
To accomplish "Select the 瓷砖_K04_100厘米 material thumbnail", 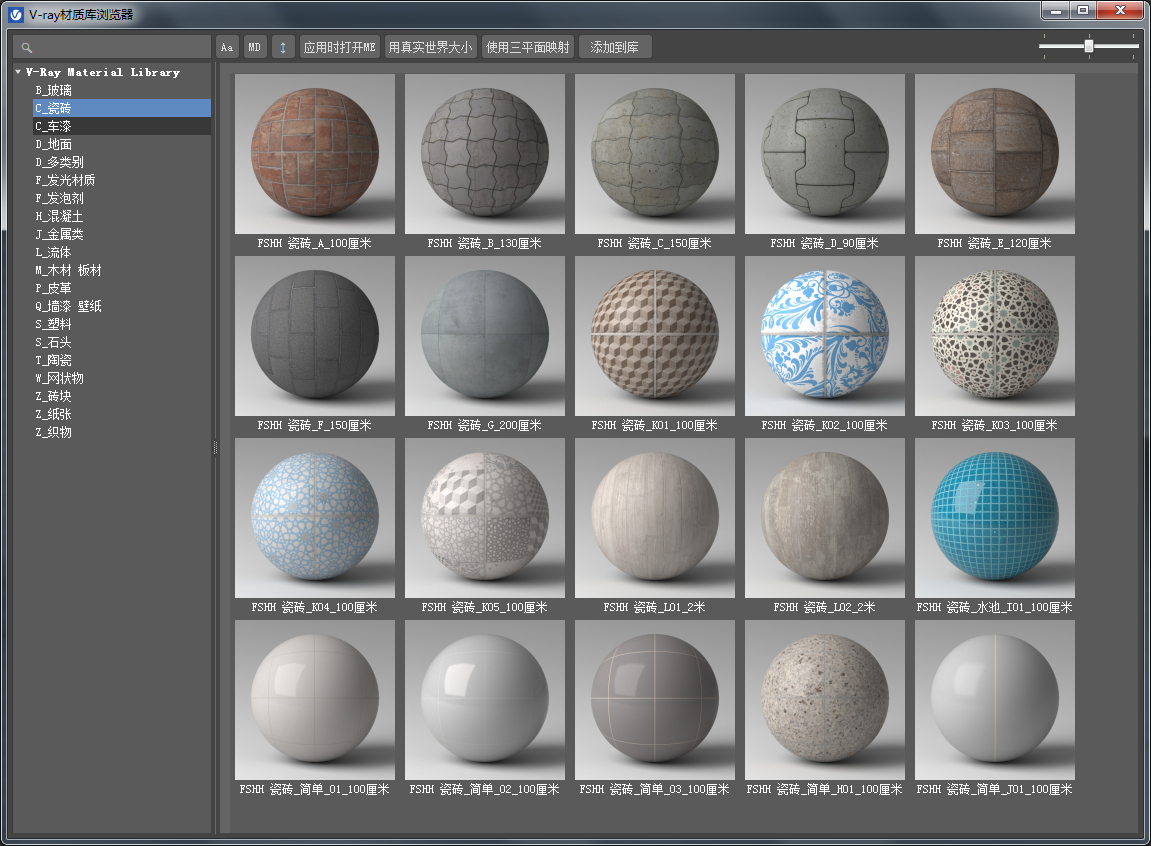I will click(315, 518).
